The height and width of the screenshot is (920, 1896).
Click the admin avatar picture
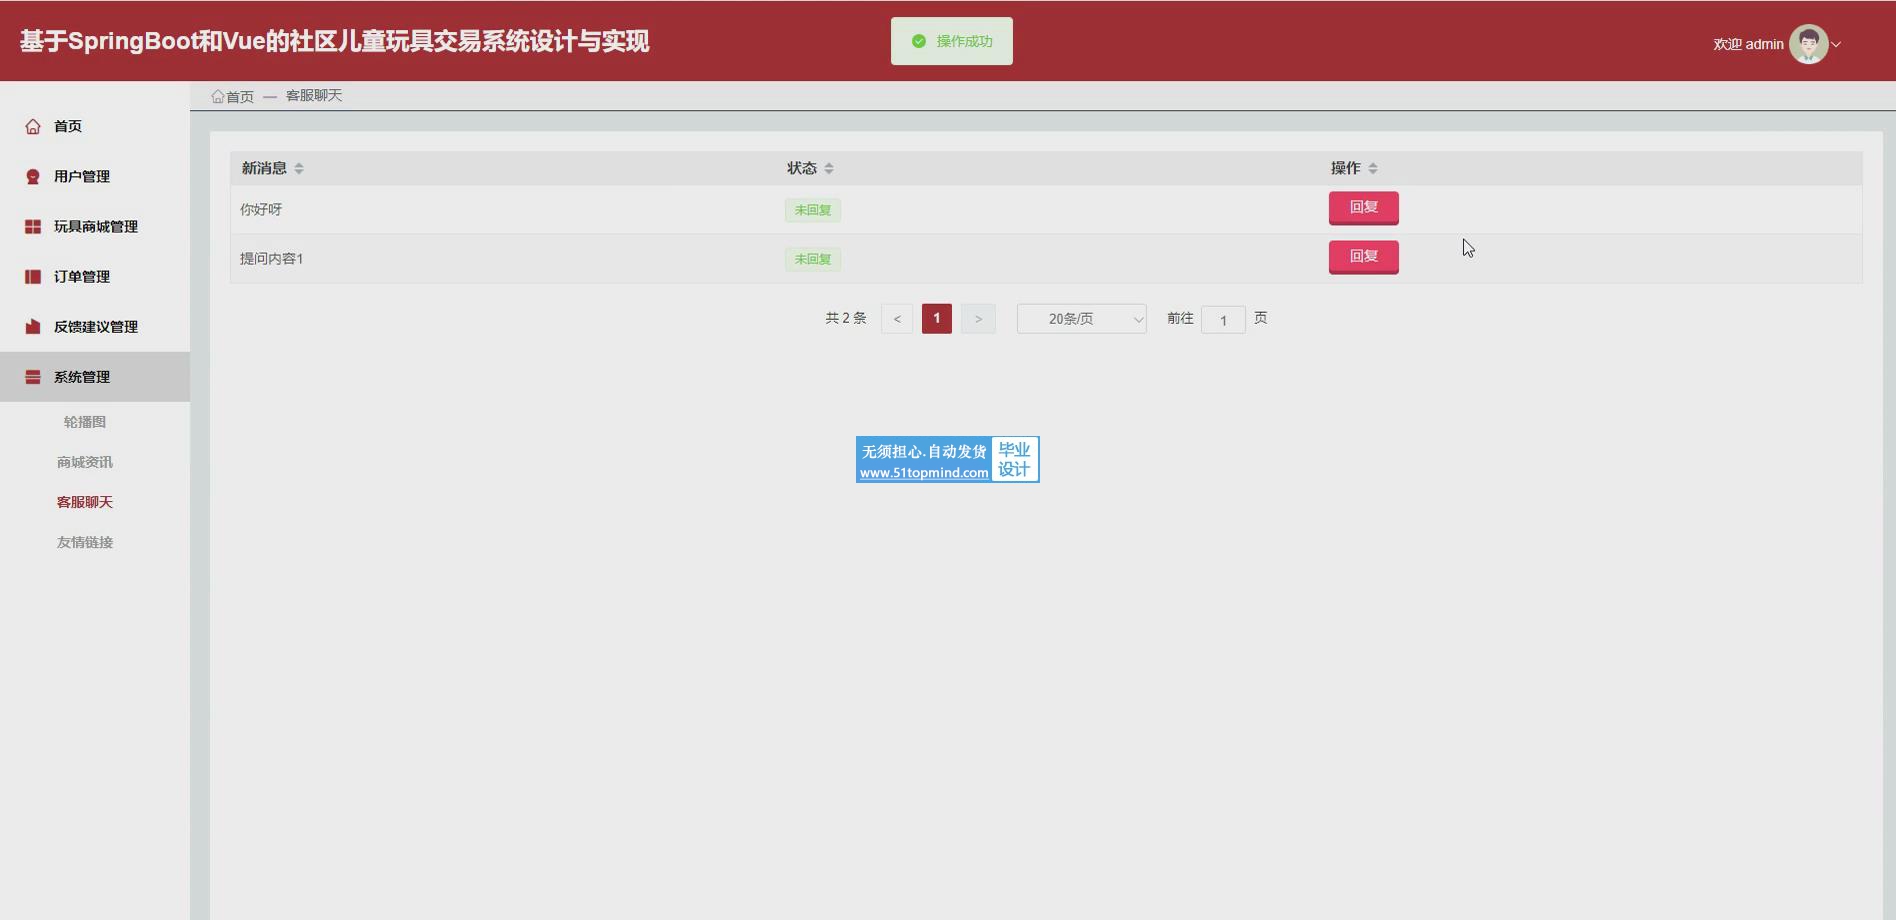coord(1807,44)
